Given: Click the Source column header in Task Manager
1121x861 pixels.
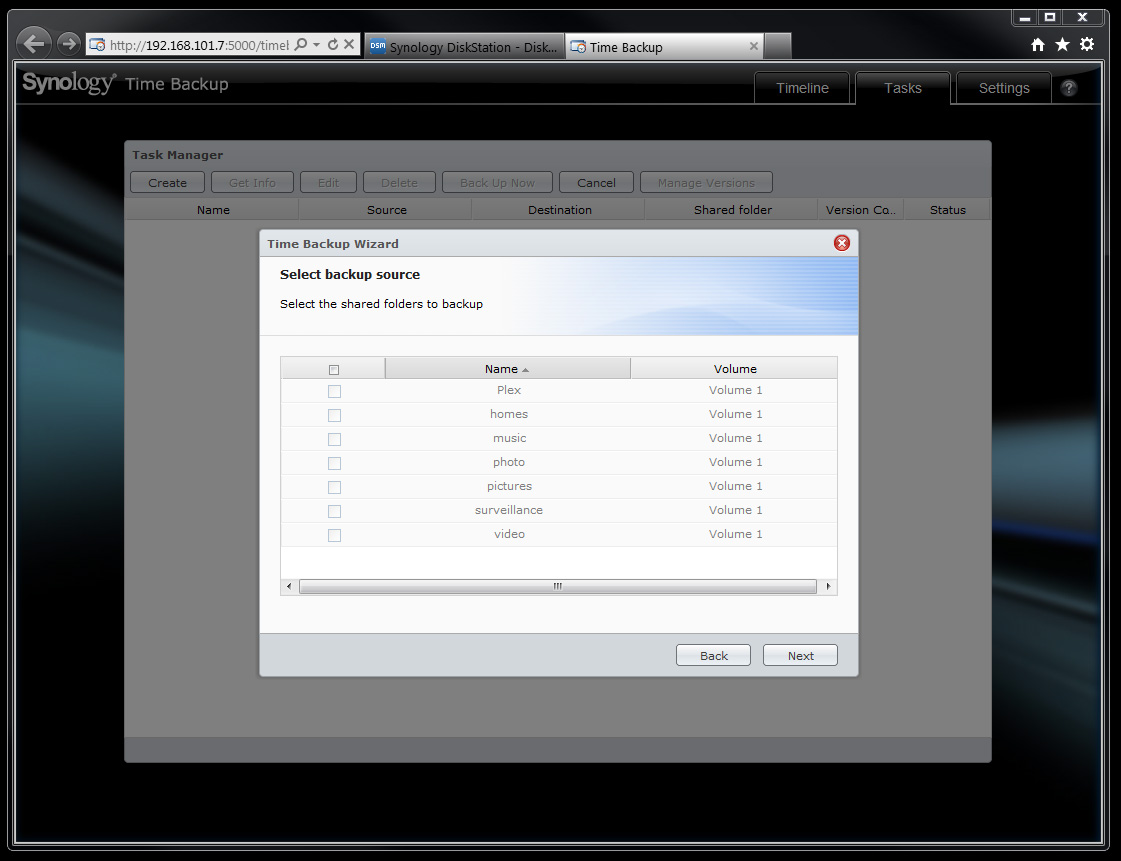Looking at the screenshot, I should click(x=387, y=210).
